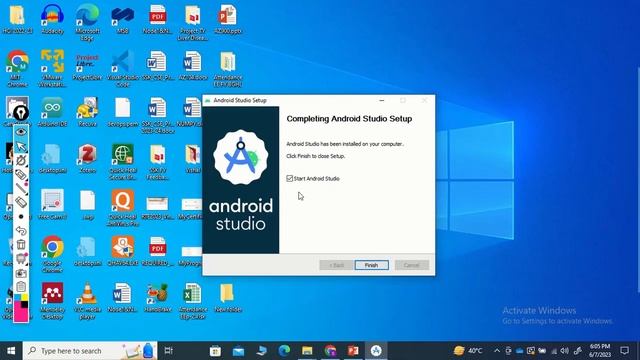Select the New folder desktop icon
The width and height of the screenshot is (640, 360).
point(228,298)
